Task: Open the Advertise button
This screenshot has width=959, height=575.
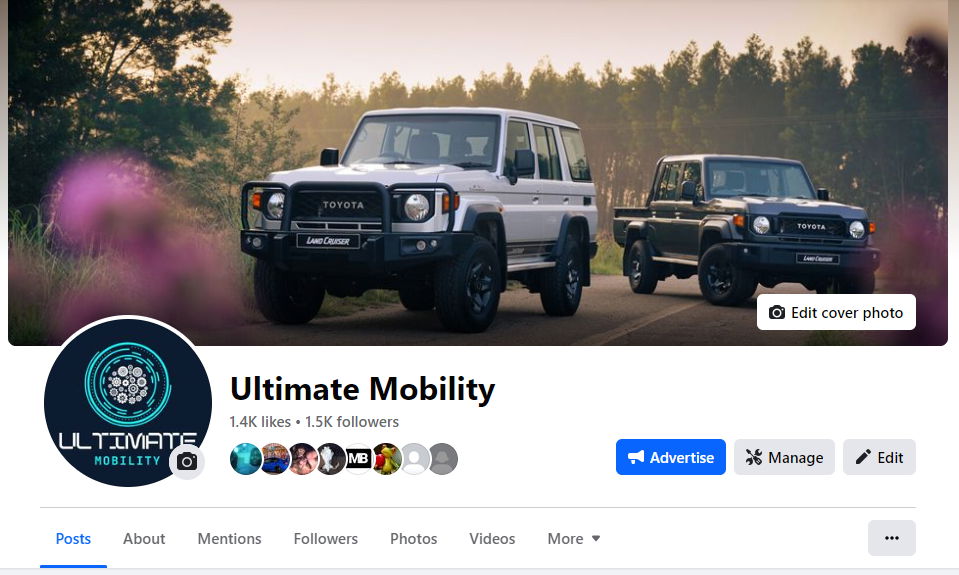Action: (x=670, y=457)
